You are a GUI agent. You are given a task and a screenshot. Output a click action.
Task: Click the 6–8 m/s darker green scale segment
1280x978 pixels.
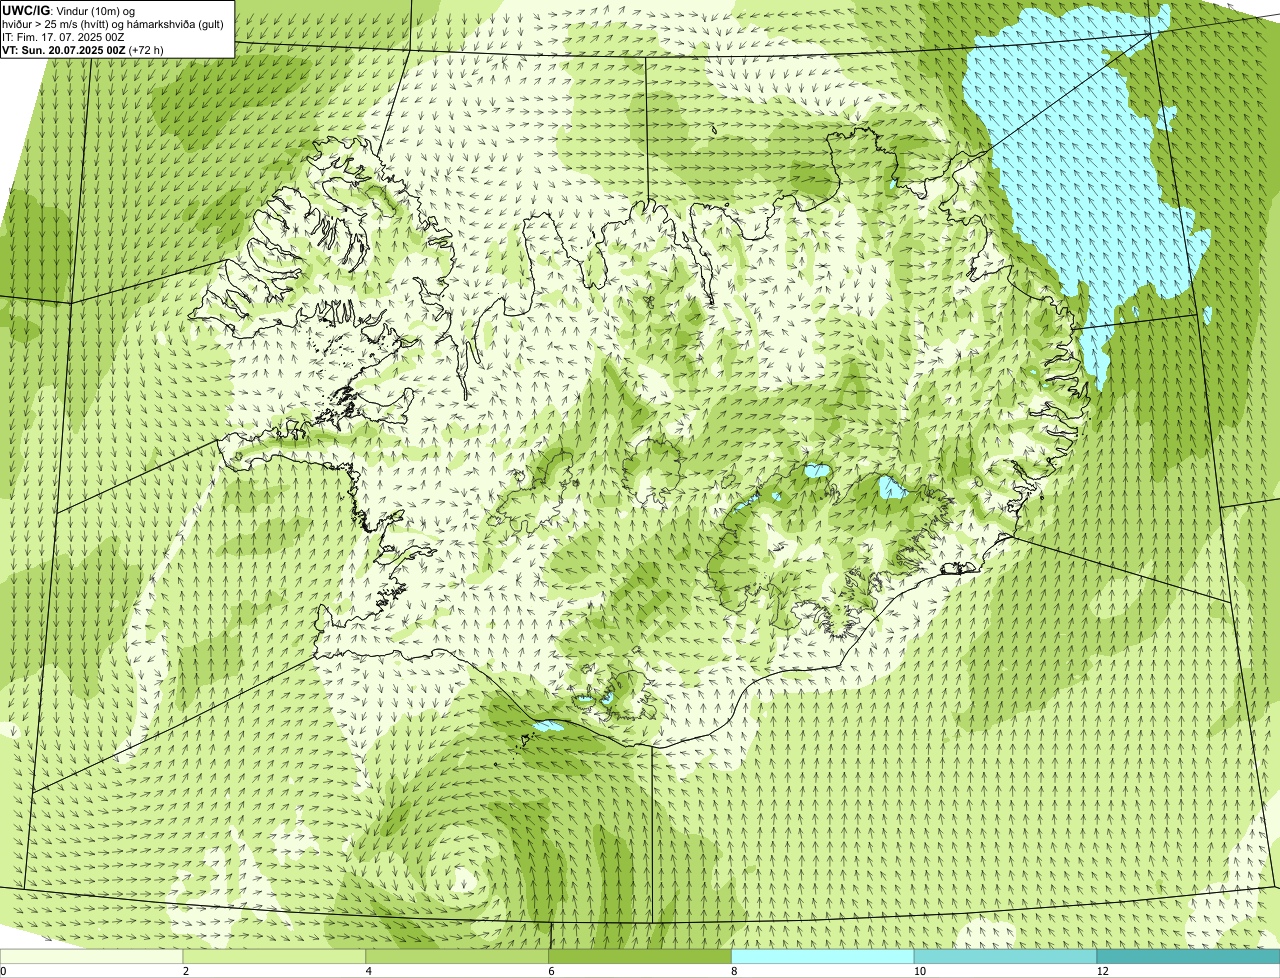pyautogui.click(x=640, y=957)
